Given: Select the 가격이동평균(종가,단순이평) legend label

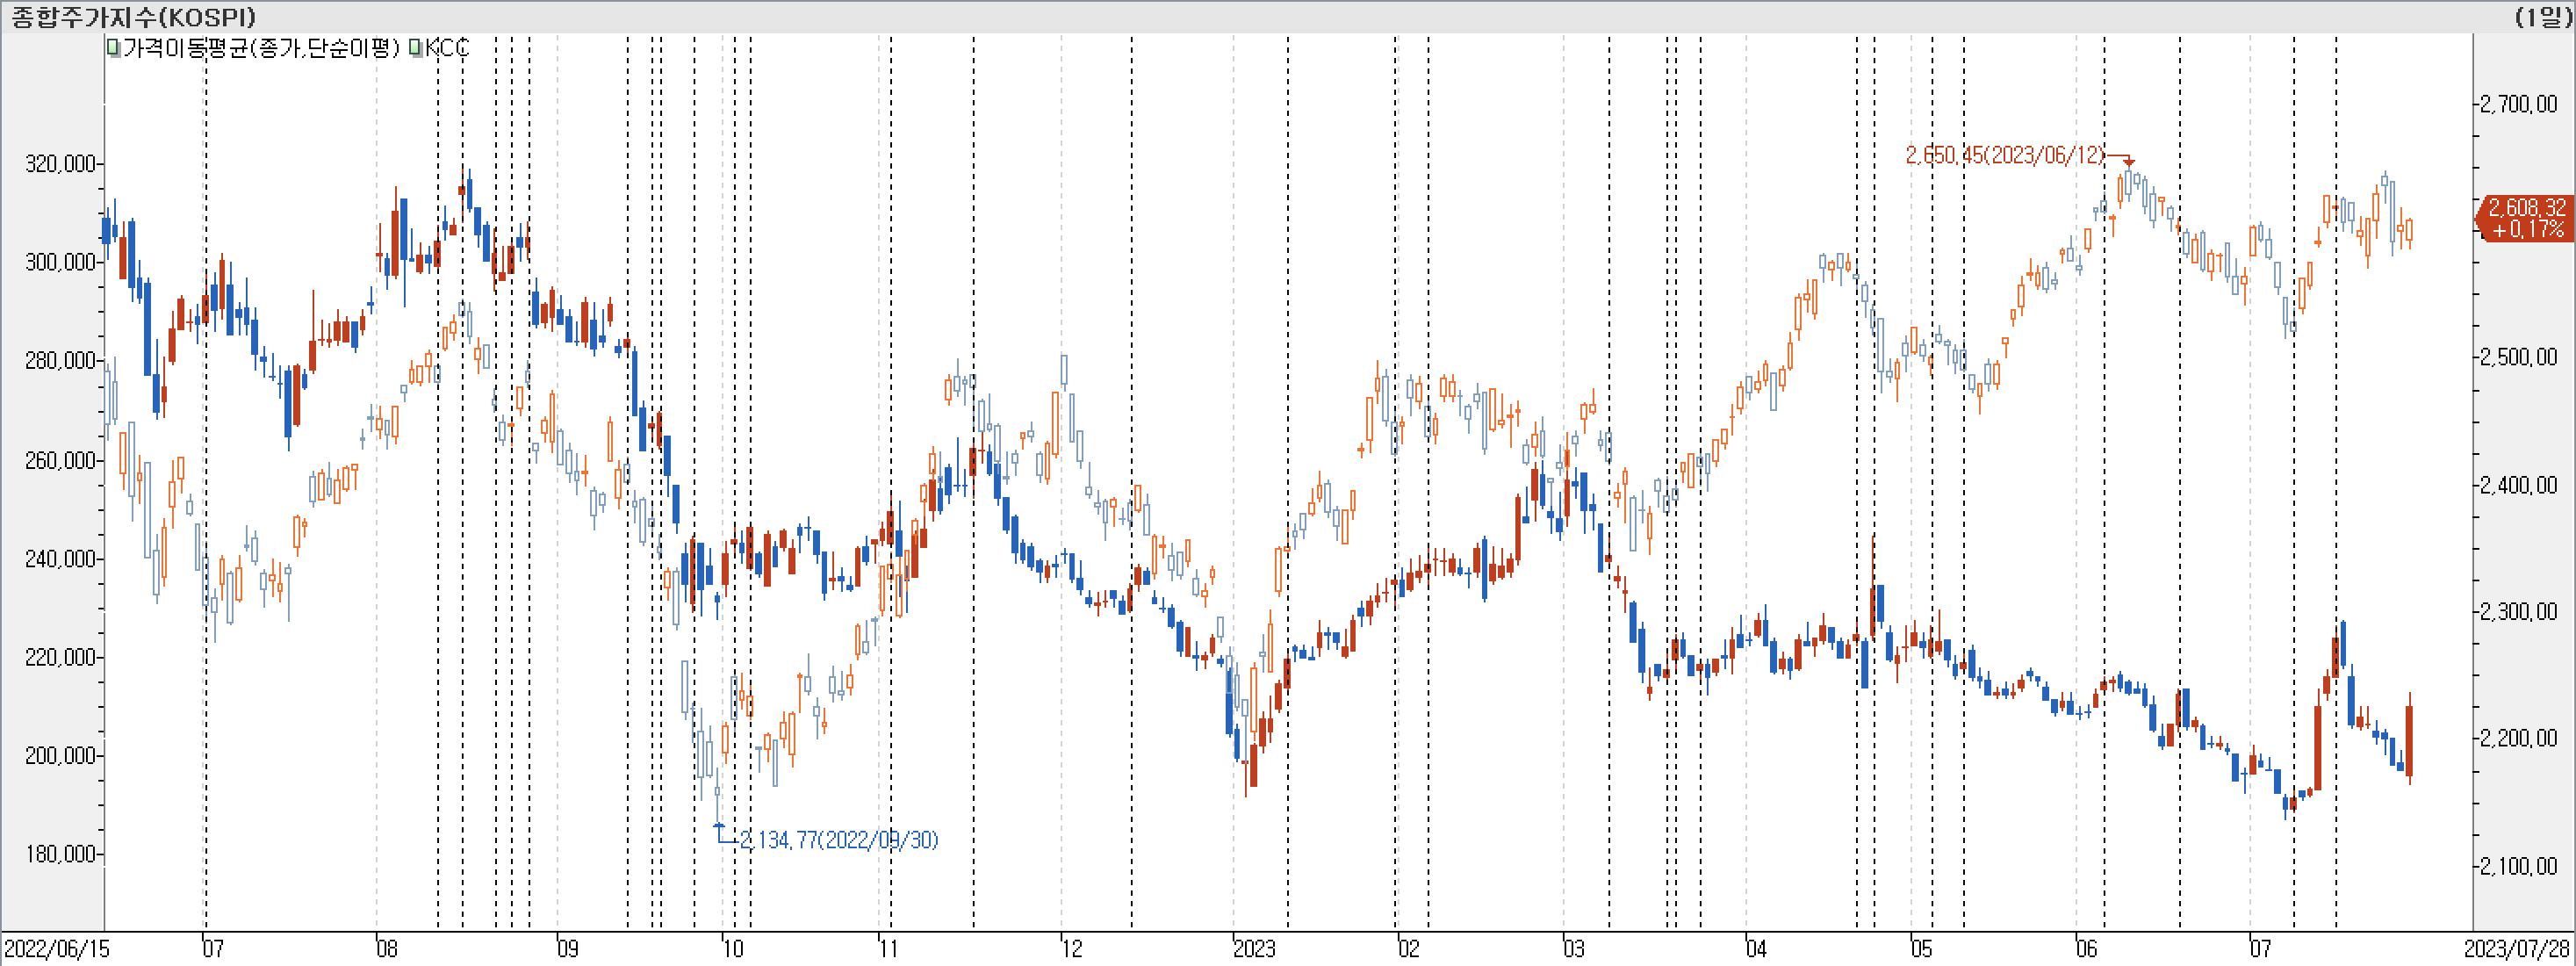Looking at the screenshot, I should pyautogui.click(x=261, y=47).
